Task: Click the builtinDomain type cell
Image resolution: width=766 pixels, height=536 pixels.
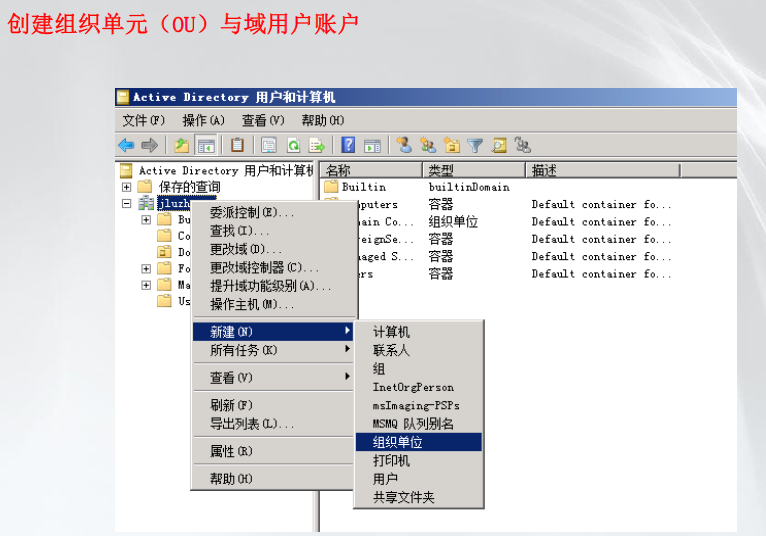Action: 469,187
